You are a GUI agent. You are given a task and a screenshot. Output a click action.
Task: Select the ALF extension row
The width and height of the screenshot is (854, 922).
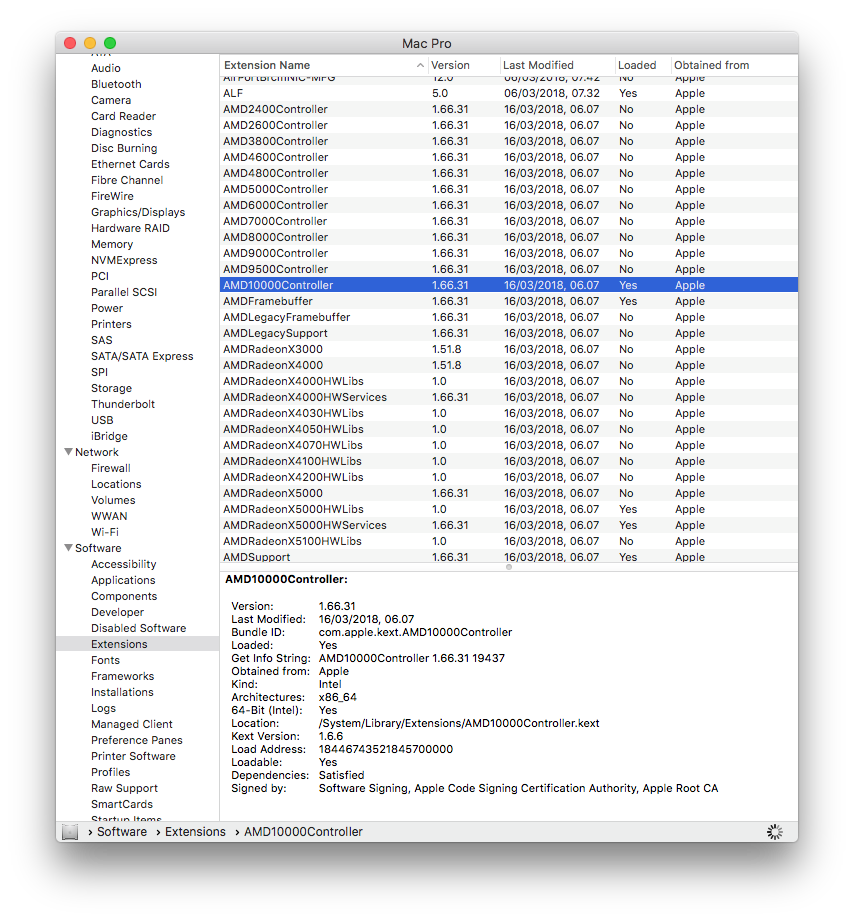[509, 93]
